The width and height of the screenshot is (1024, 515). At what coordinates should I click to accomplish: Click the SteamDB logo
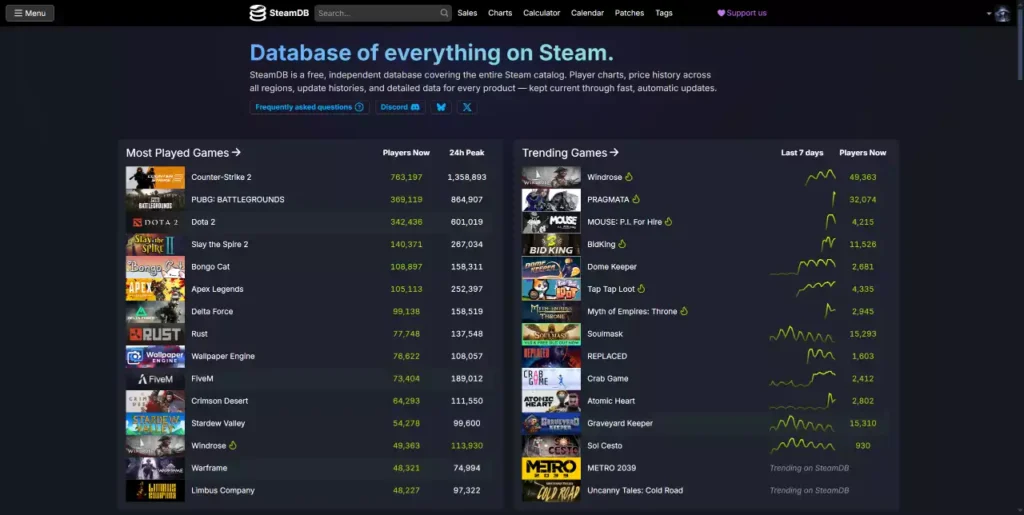click(x=279, y=13)
